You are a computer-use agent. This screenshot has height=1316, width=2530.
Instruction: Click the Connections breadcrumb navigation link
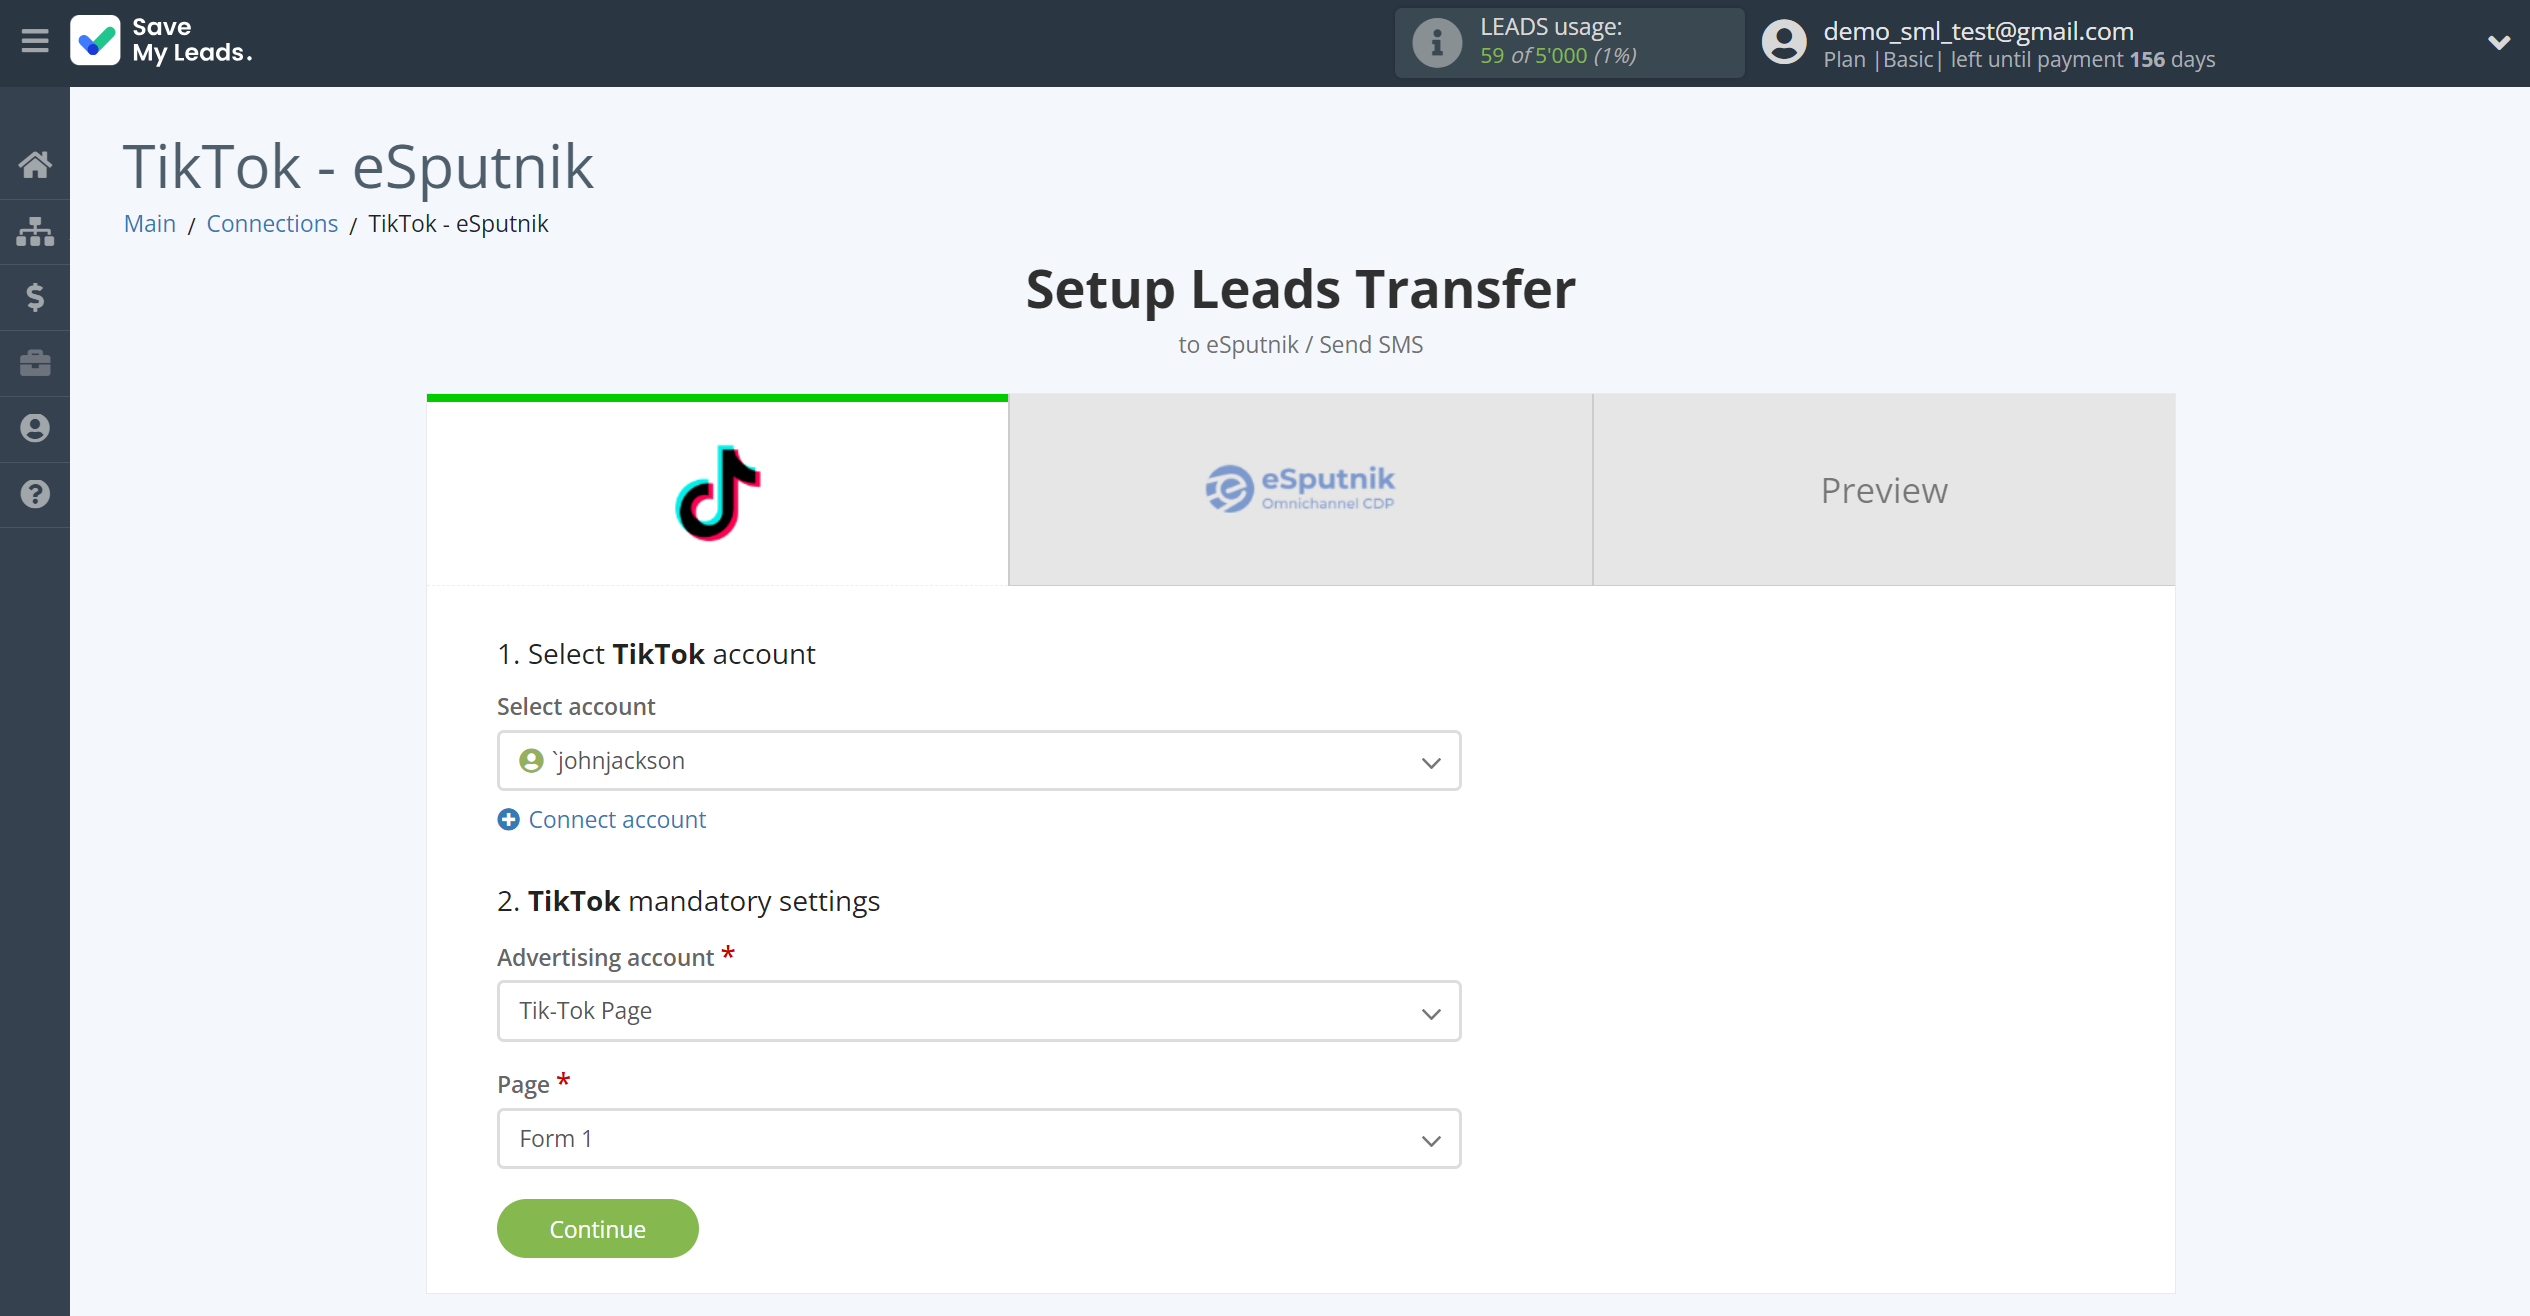pyautogui.click(x=273, y=221)
